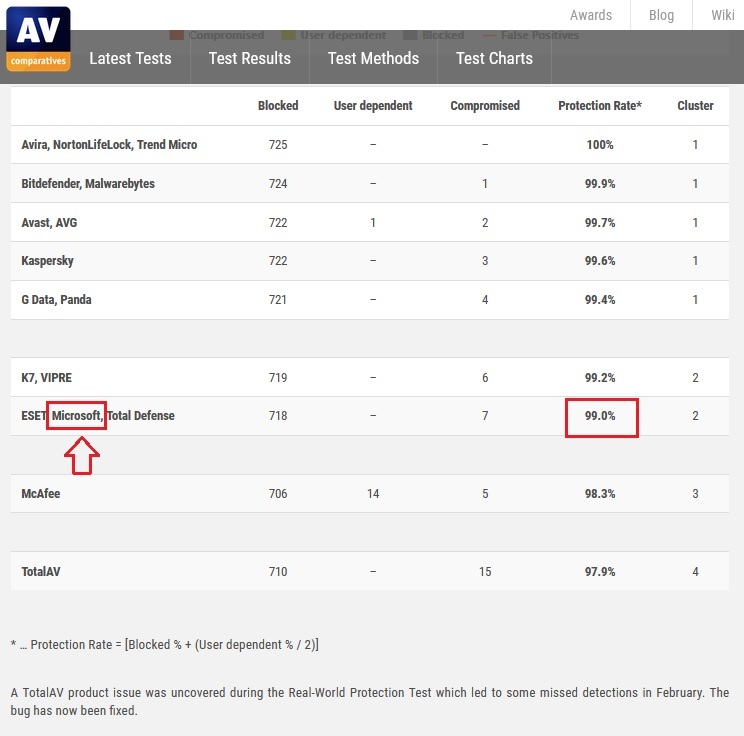744x736 pixels.
Task: Click the Cluster column header
Action: [695, 106]
